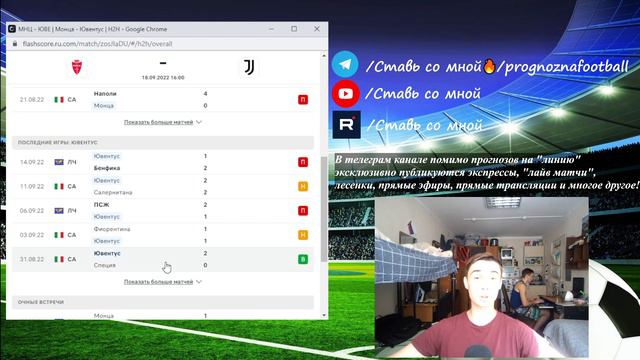Click Italy flag on 21.08.22 row
The width and height of the screenshot is (640, 360).
tap(59, 100)
